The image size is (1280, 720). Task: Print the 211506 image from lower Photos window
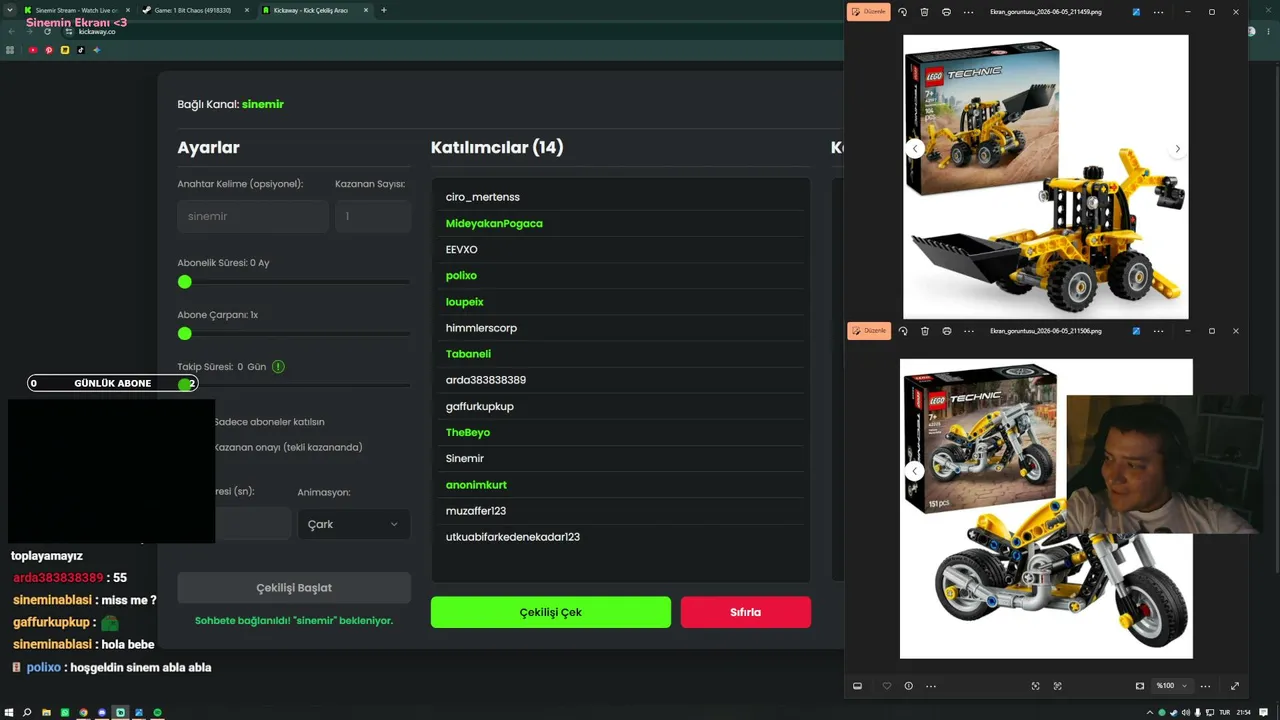pyautogui.click(x=946, y=331)
